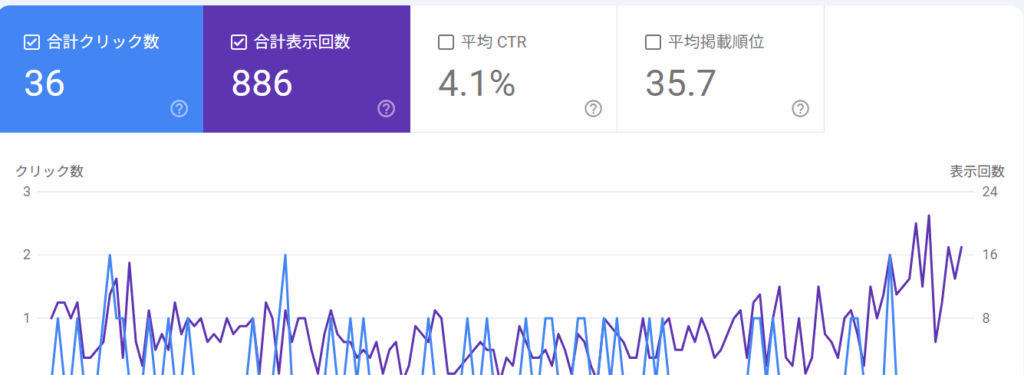Select the average position value 35.7
Viewport: 1024px width, 375px height.
pos(680,83)
